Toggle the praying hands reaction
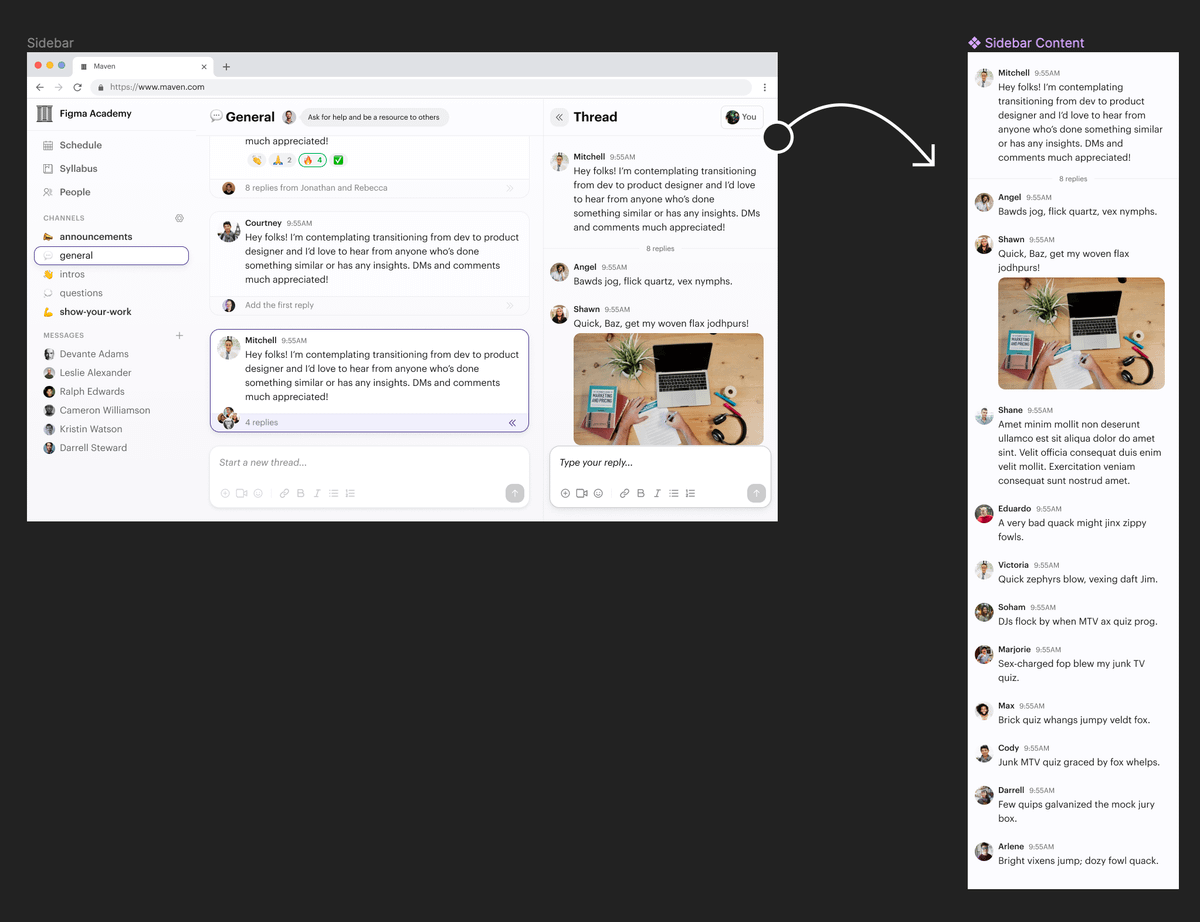1200x922 pixels. click(282, 160)
